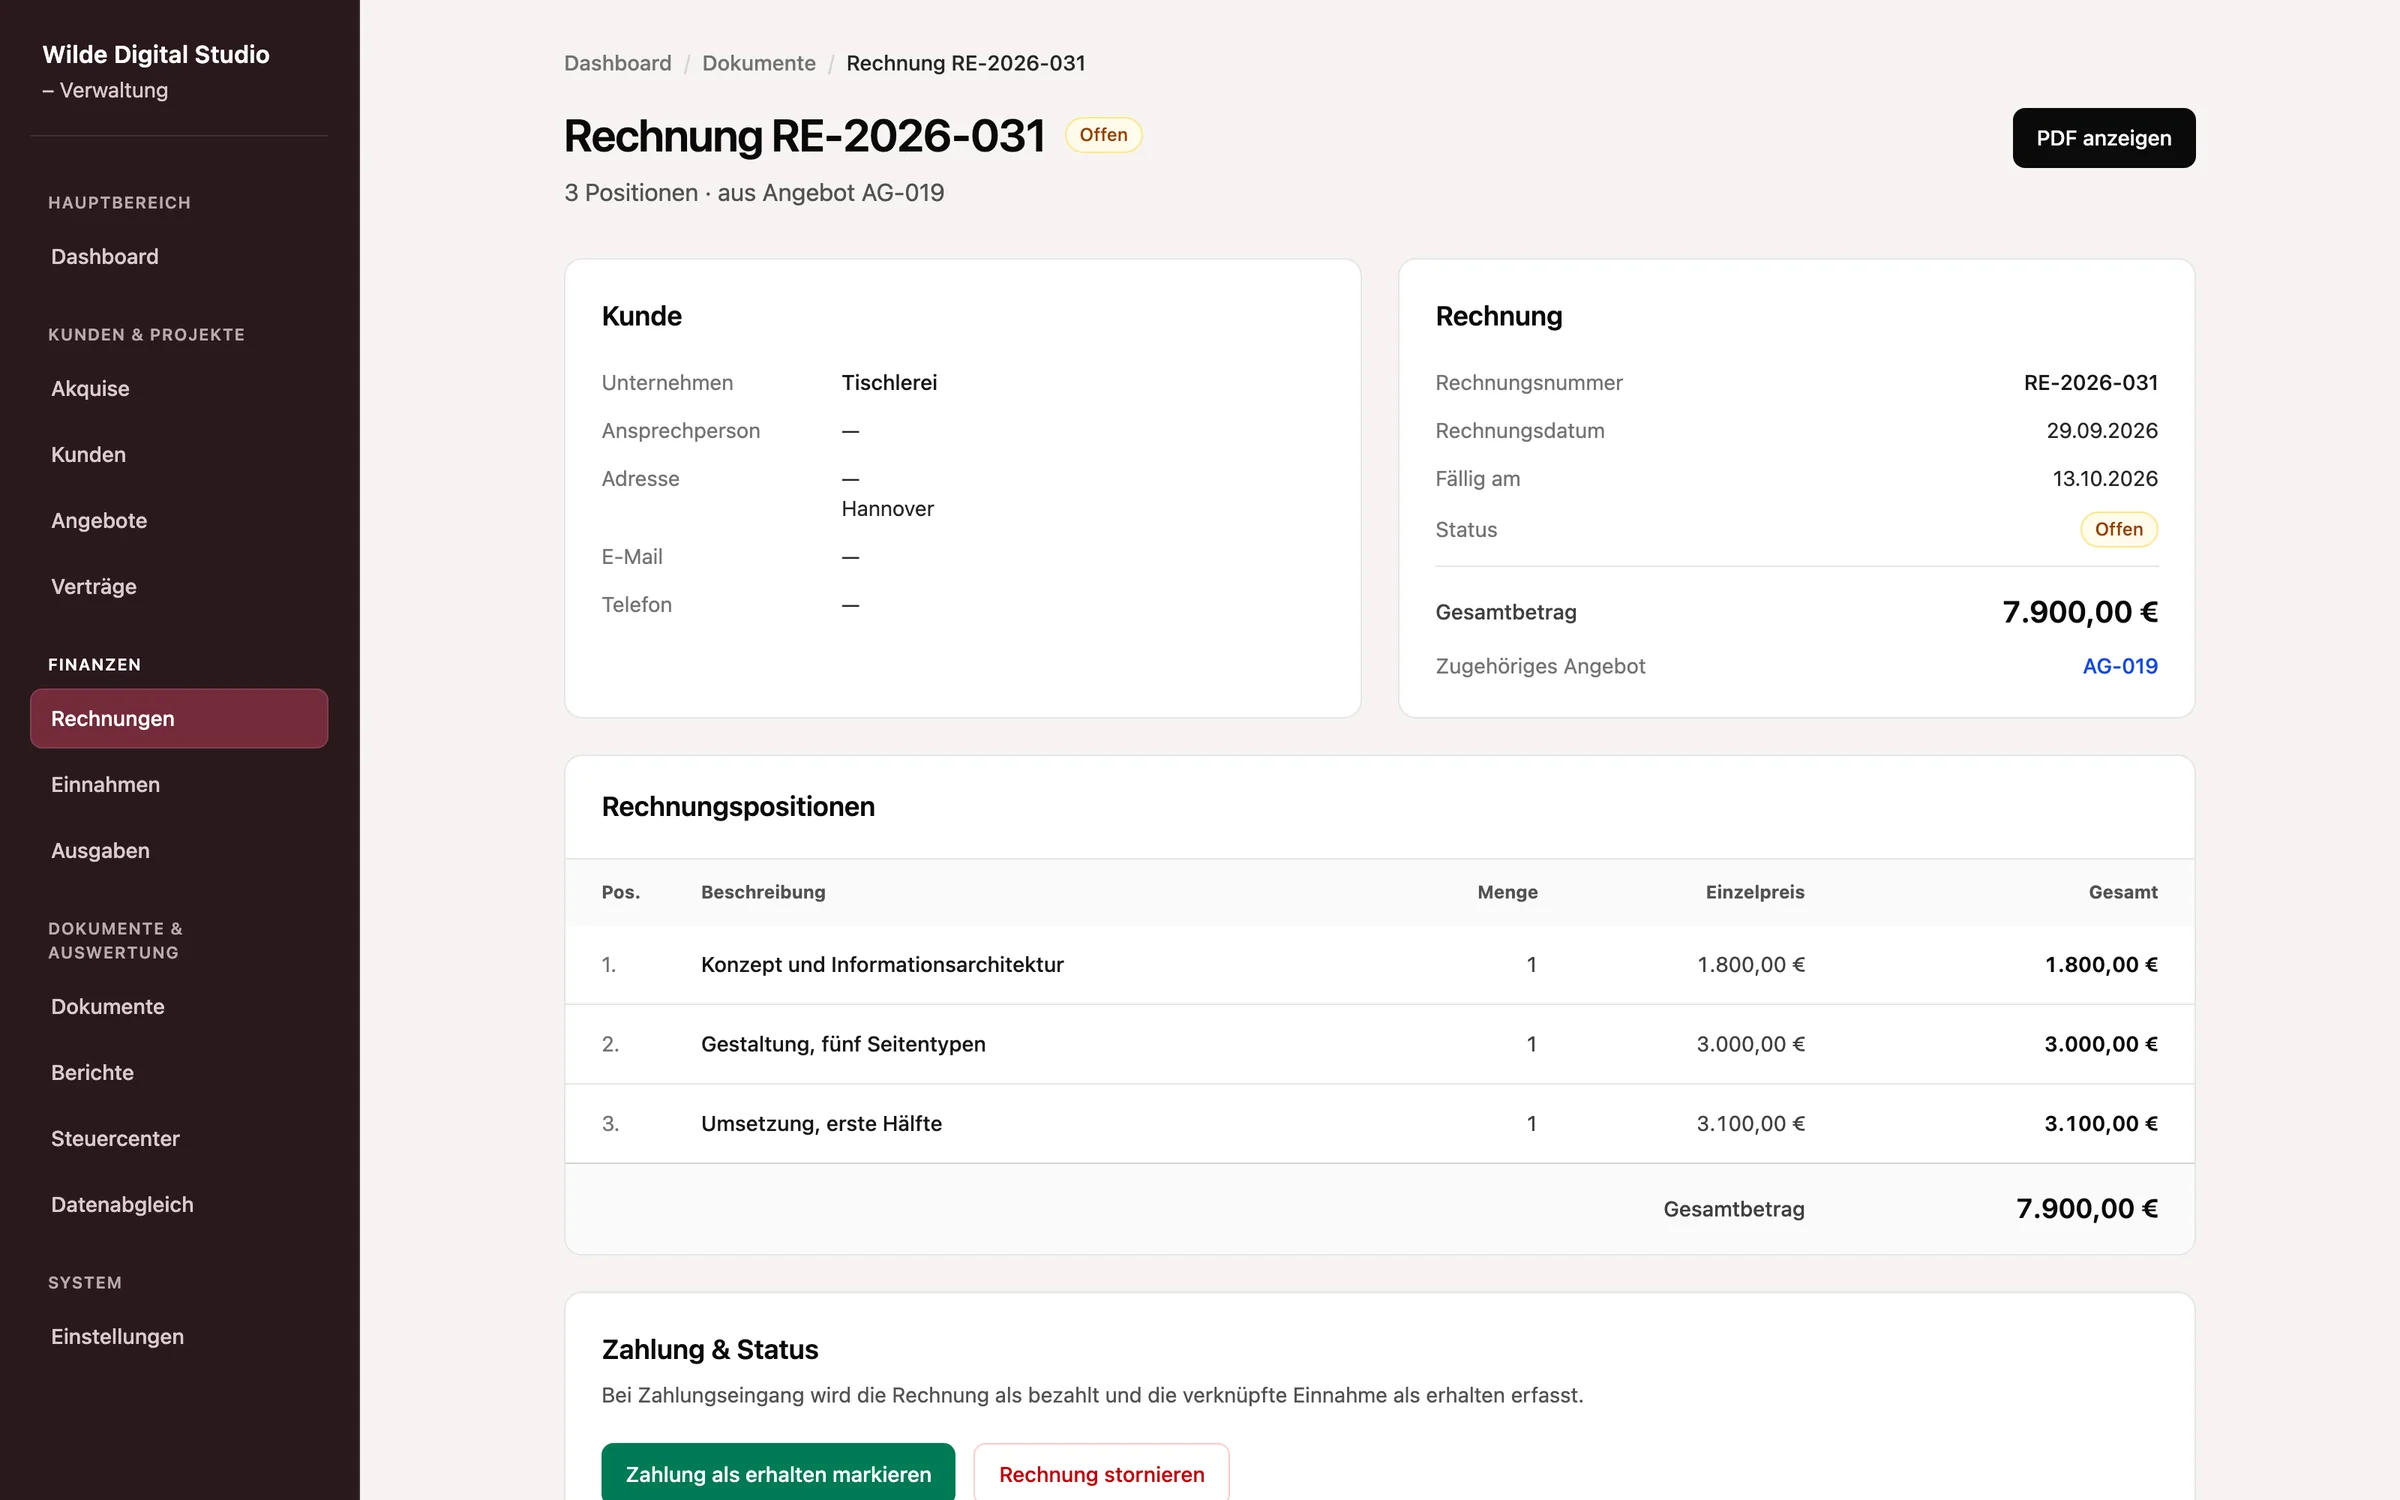Open the Steuercenter
Screen dimensions: 2400x1500
point(179,1139)
